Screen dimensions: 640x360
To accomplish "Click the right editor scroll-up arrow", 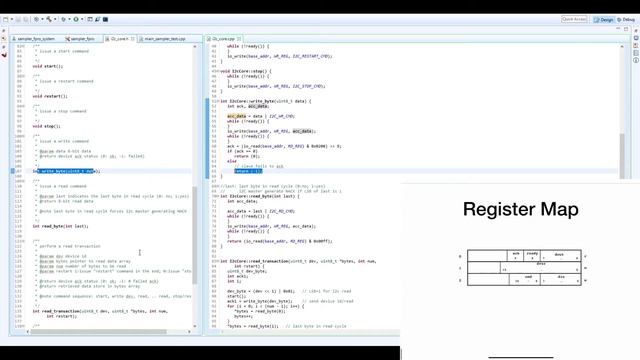I will pos(622,47).
